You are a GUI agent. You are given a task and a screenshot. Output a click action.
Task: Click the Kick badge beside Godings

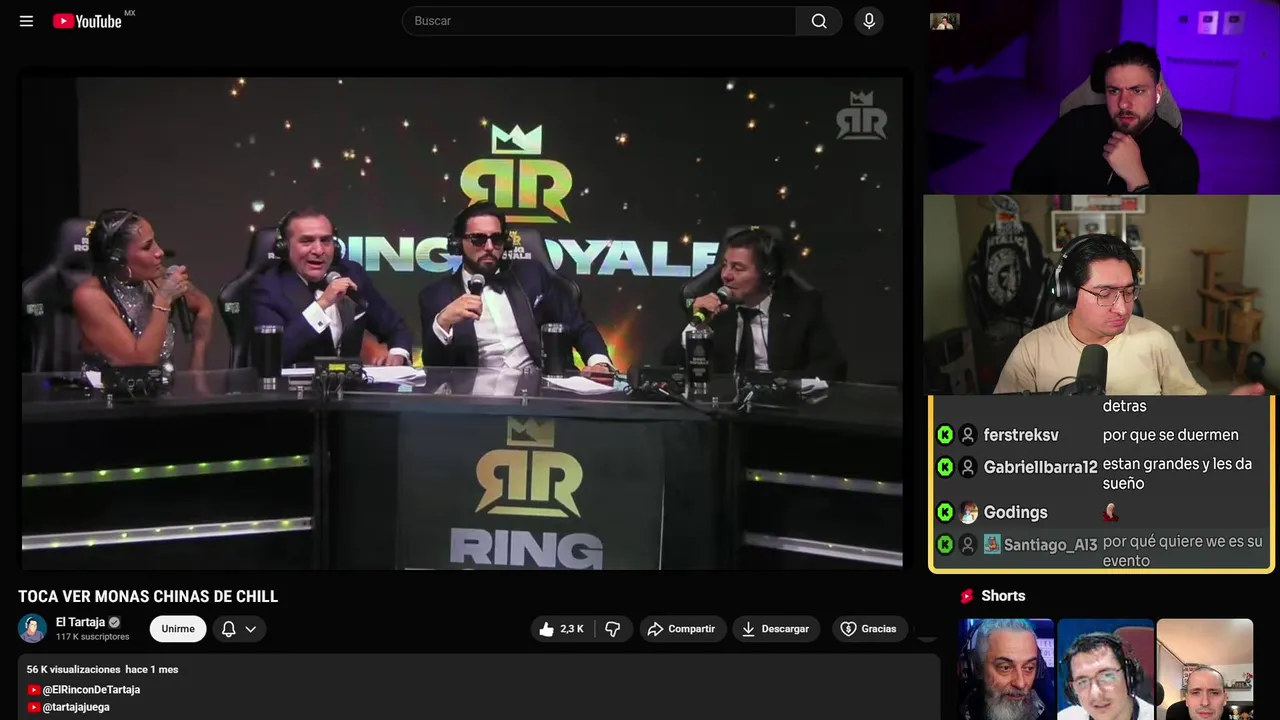tap(945, 513)
